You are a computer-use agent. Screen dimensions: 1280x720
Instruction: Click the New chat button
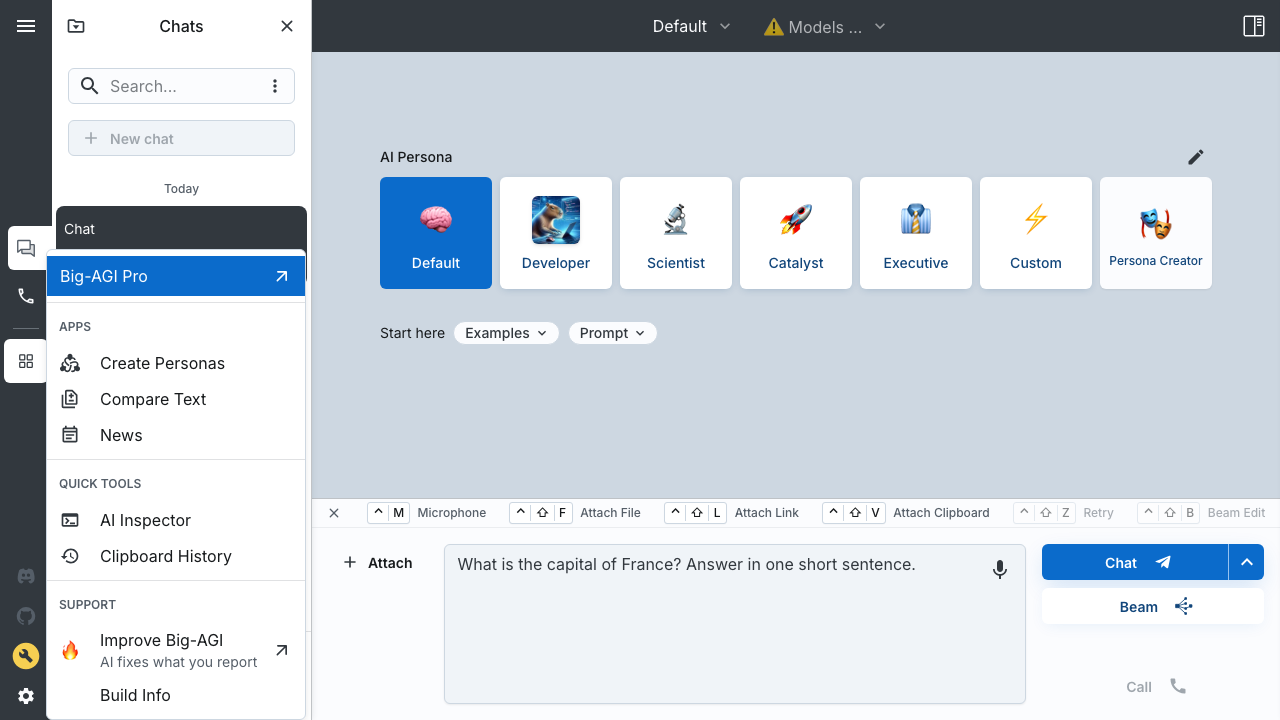[x=181, y=138]
